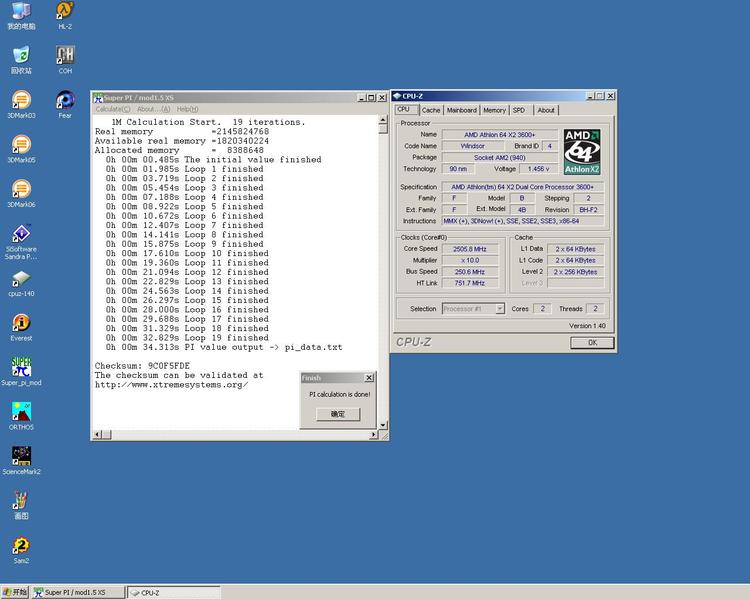
Task: Click the HT Link value field
Action: 470,283
